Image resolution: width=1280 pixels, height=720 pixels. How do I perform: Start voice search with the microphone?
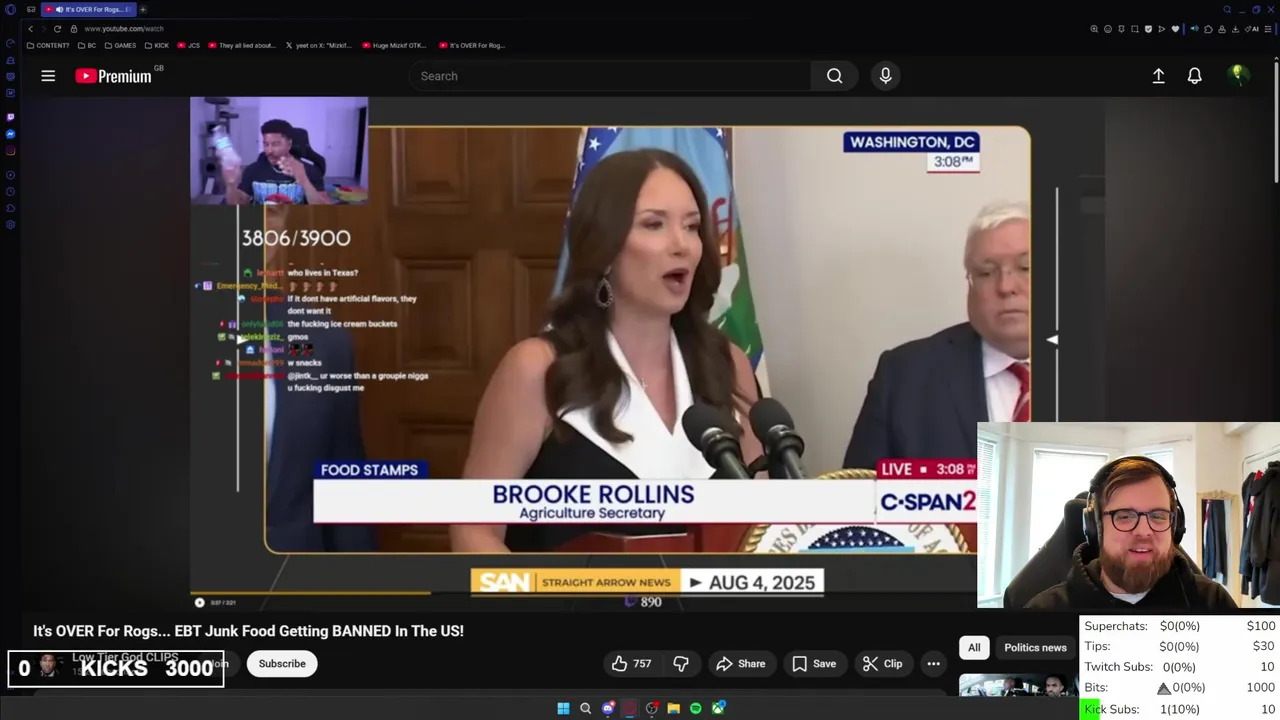[885, 76]
